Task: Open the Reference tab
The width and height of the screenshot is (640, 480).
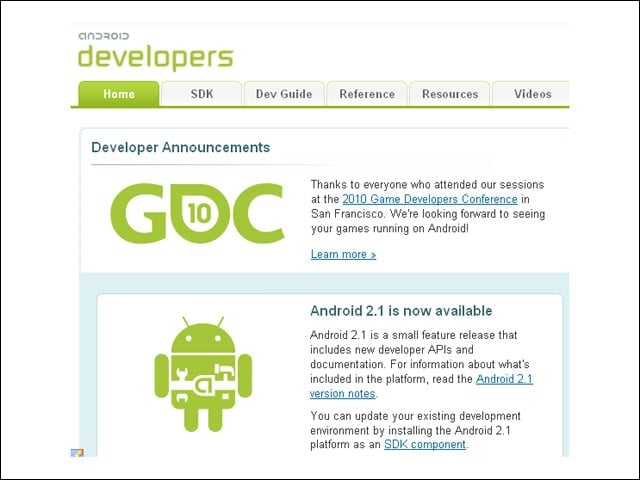Action: pos(367,94)
